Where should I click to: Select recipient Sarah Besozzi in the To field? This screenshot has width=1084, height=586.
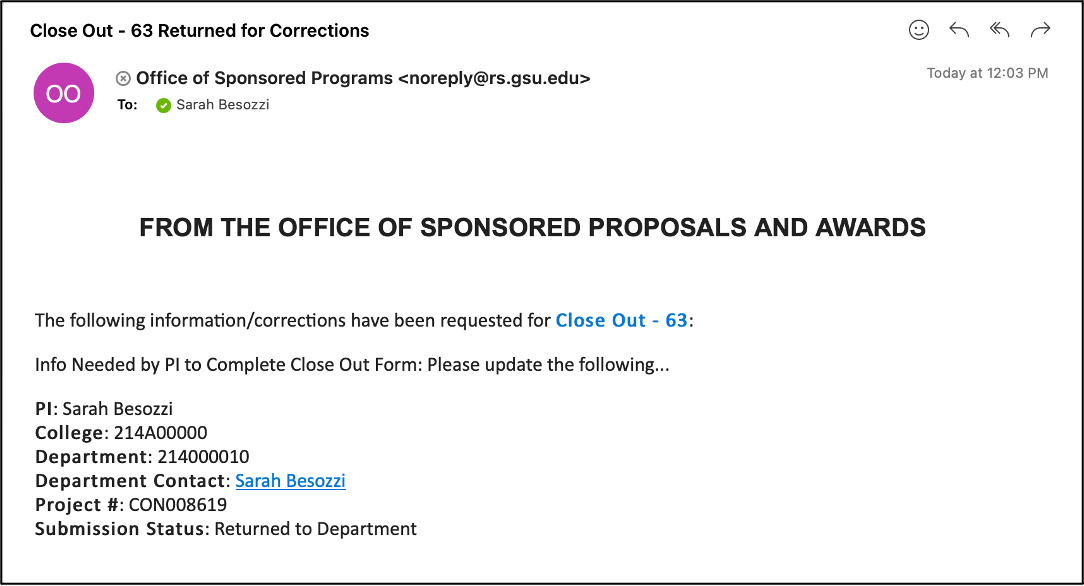click(222, 105)
